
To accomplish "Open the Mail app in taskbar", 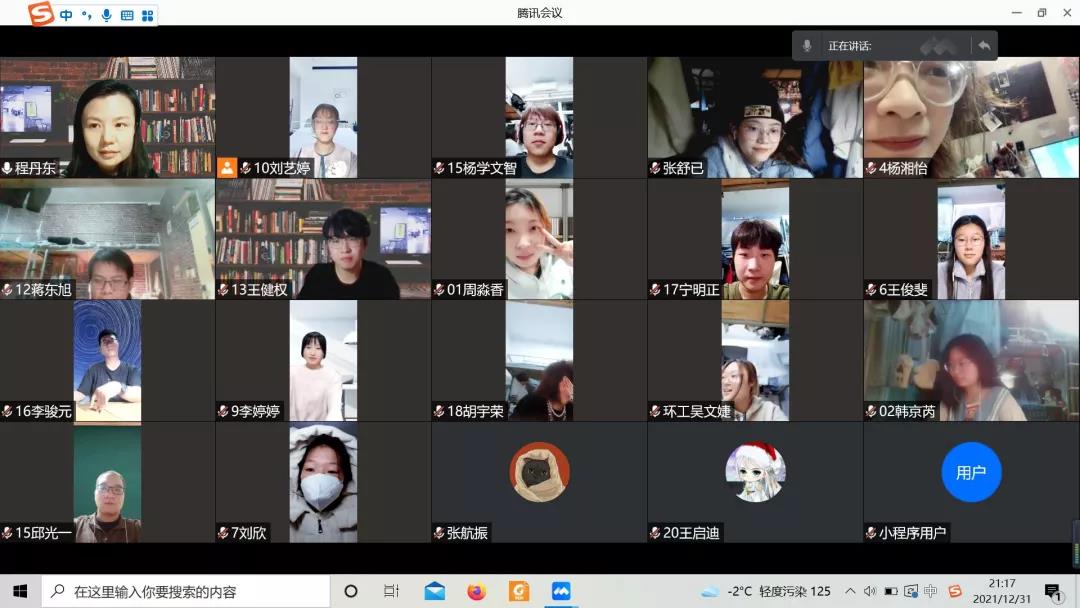I will click(435, 591).
